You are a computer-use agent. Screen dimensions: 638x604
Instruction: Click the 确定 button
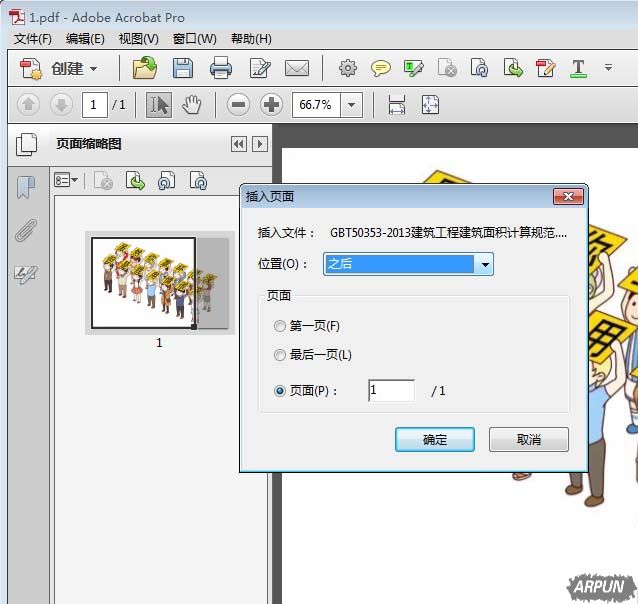click(435, 440)
